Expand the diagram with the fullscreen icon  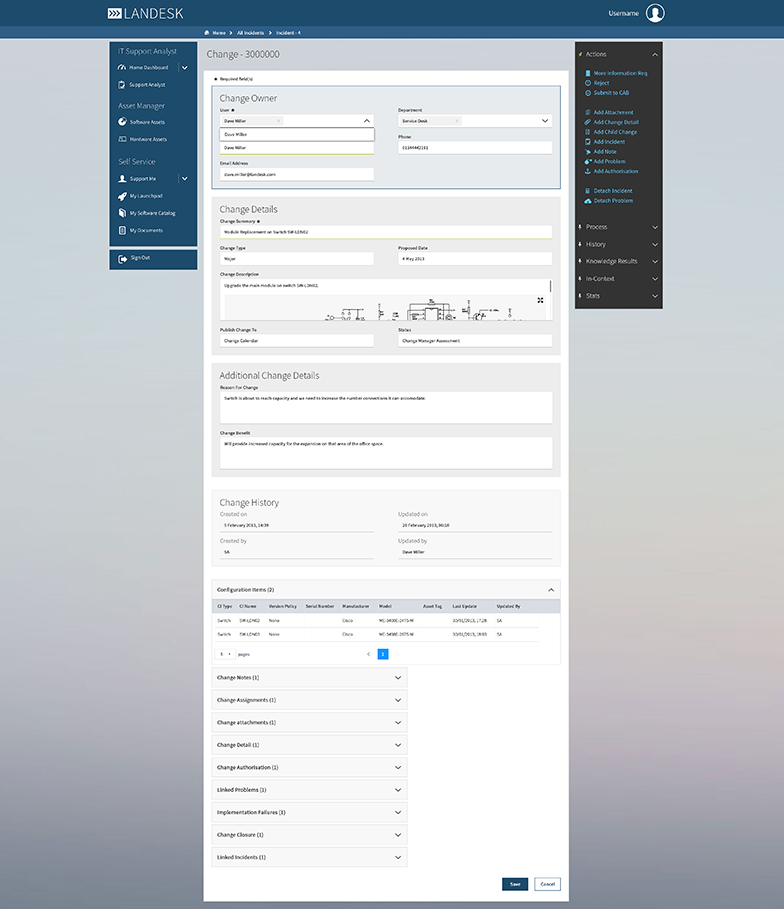541,300
